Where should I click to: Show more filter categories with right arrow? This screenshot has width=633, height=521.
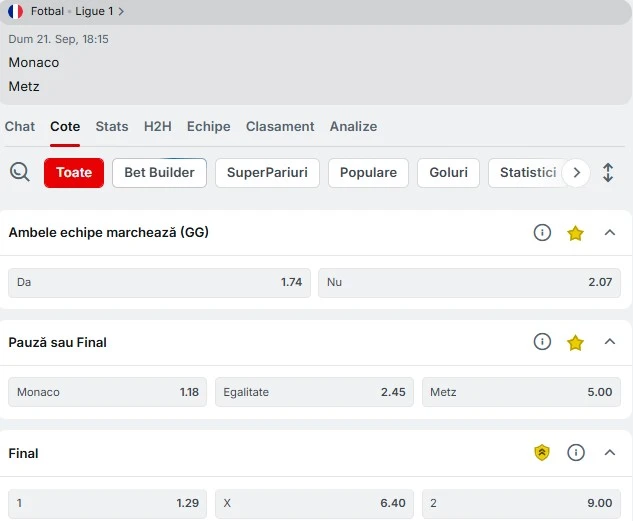click(576, 173)
